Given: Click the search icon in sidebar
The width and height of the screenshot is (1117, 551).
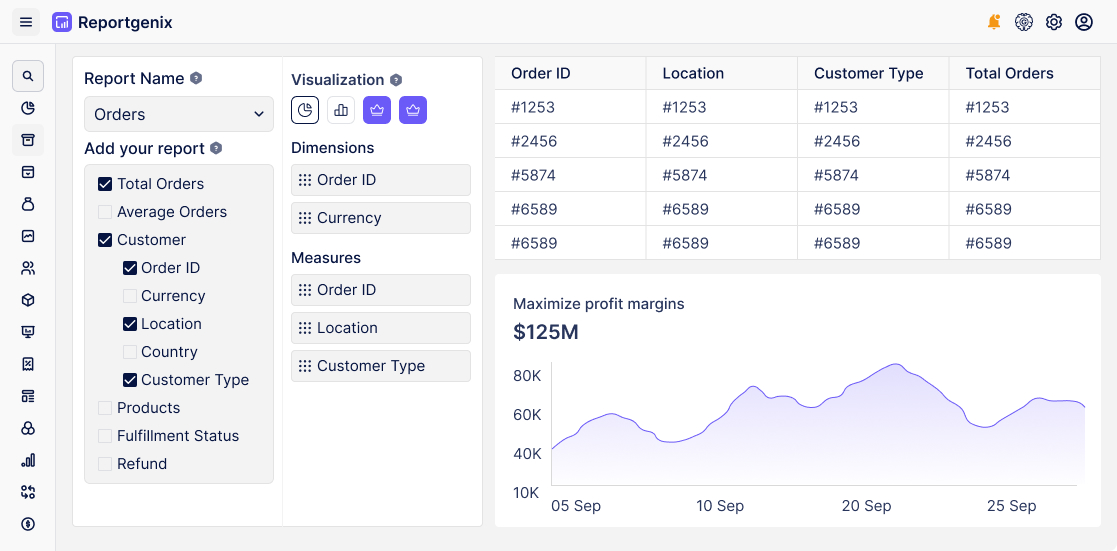Looking at the screenshot, I should 28,76.
